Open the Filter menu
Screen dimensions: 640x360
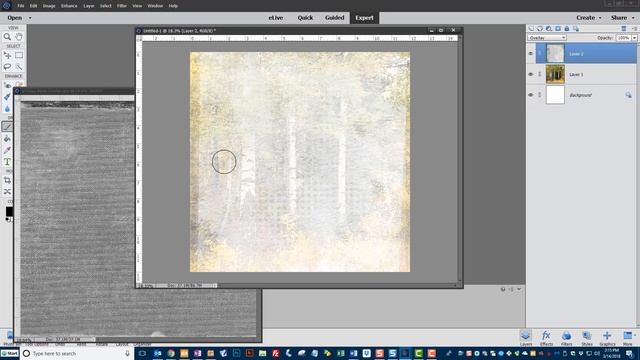122,6
